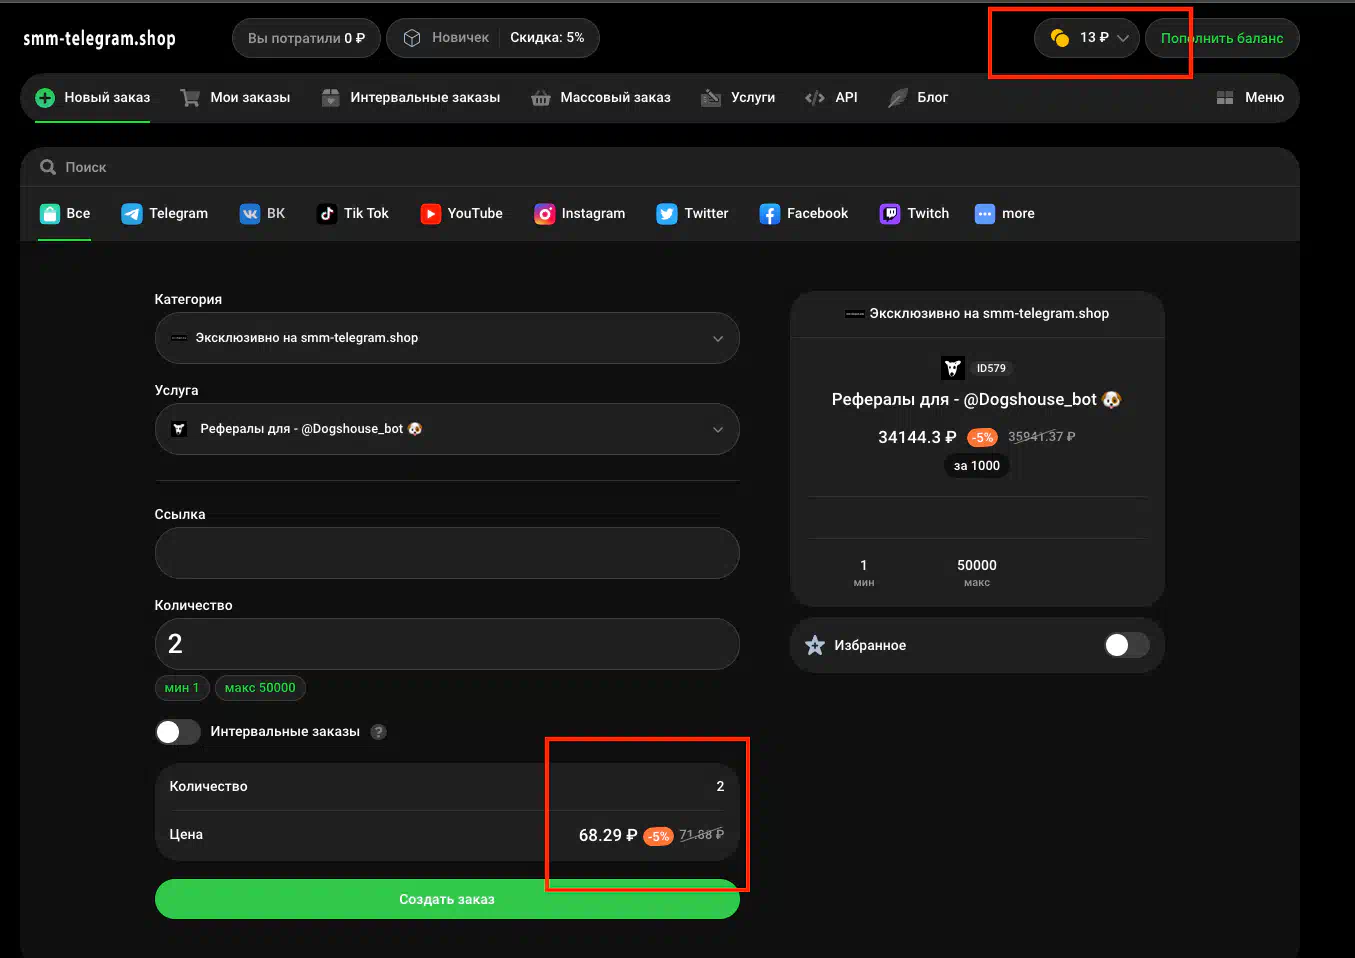Click the Ссылка input field

click(x=447, y=553)
